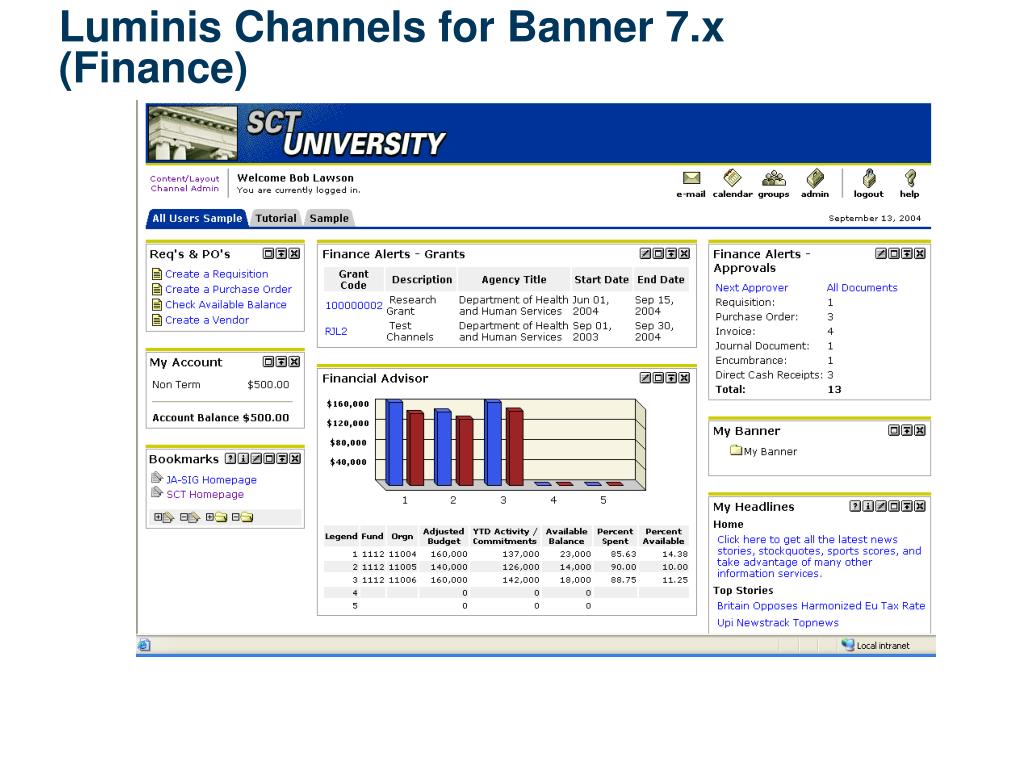Viewport: 1024px width, 768px height.
Task: Detach the Financial Advisor channel
Action: point(658,377)
